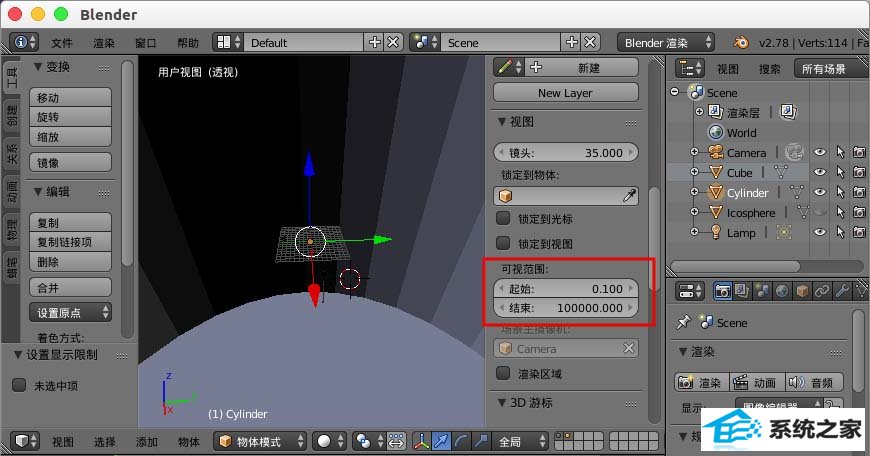
Task: Show the Icosphere object via eye icon
Action: pyautogui.click(x=820, y=212)
